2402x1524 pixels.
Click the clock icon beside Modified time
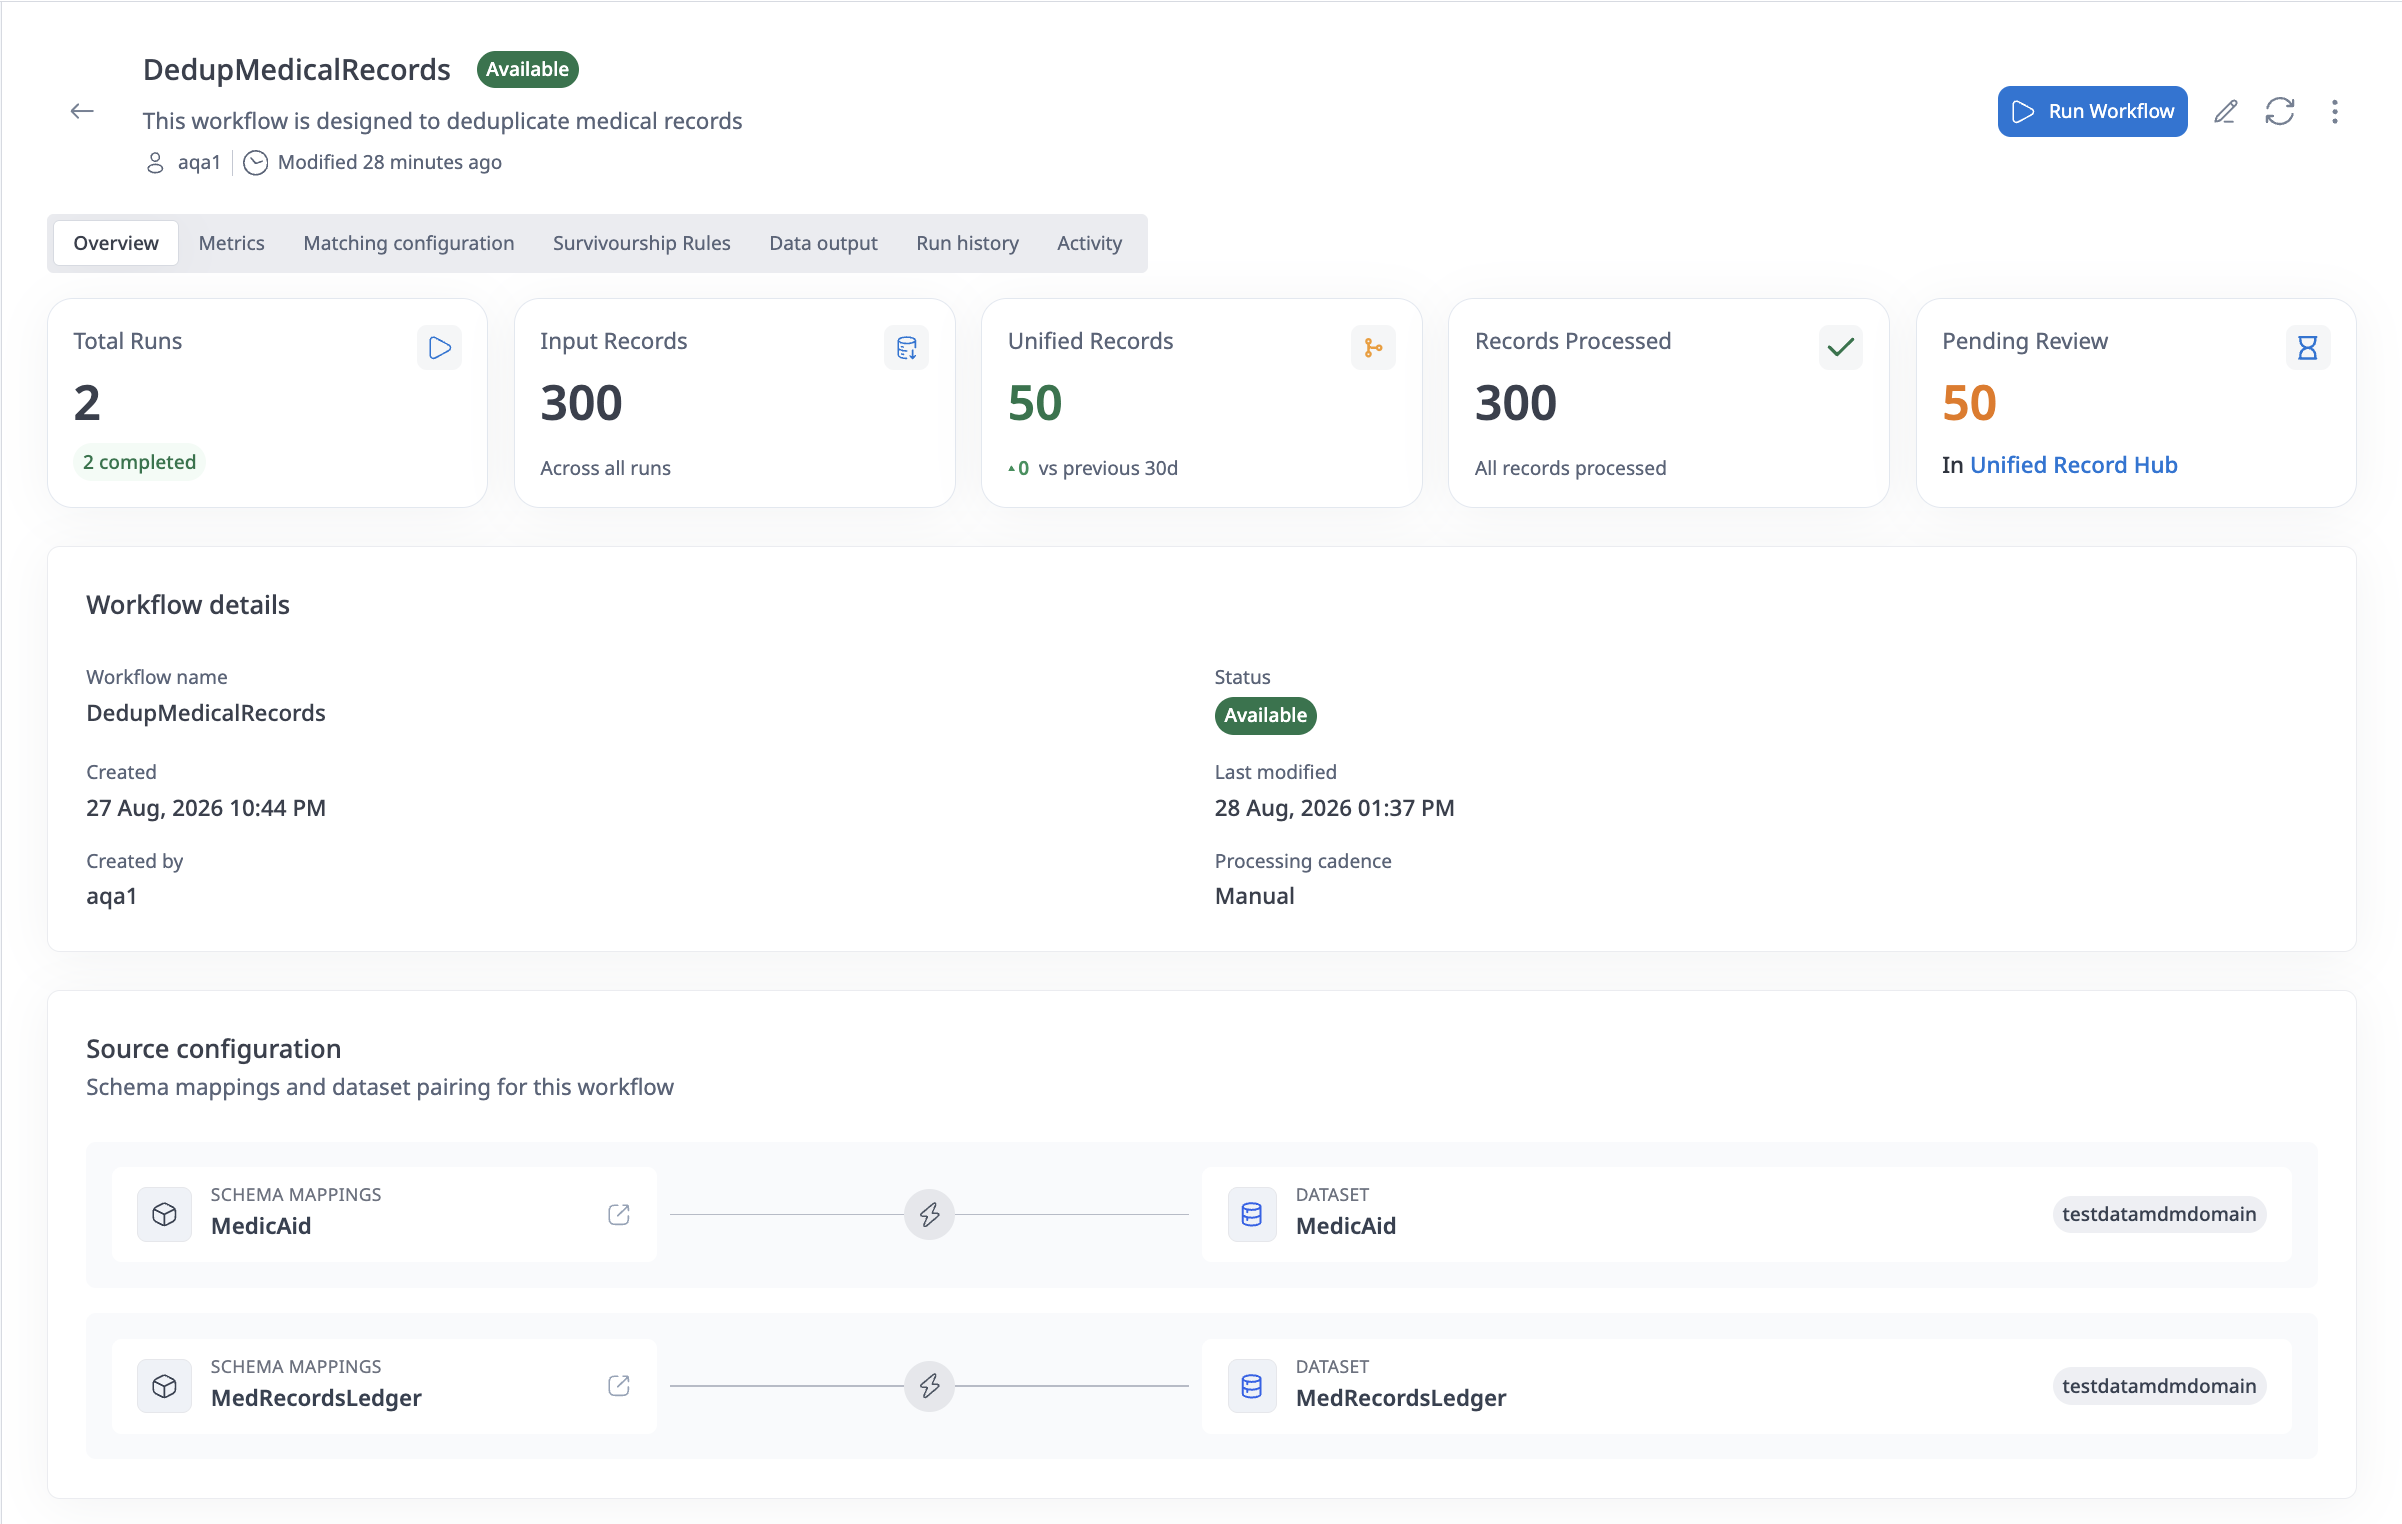coord(256,162)
